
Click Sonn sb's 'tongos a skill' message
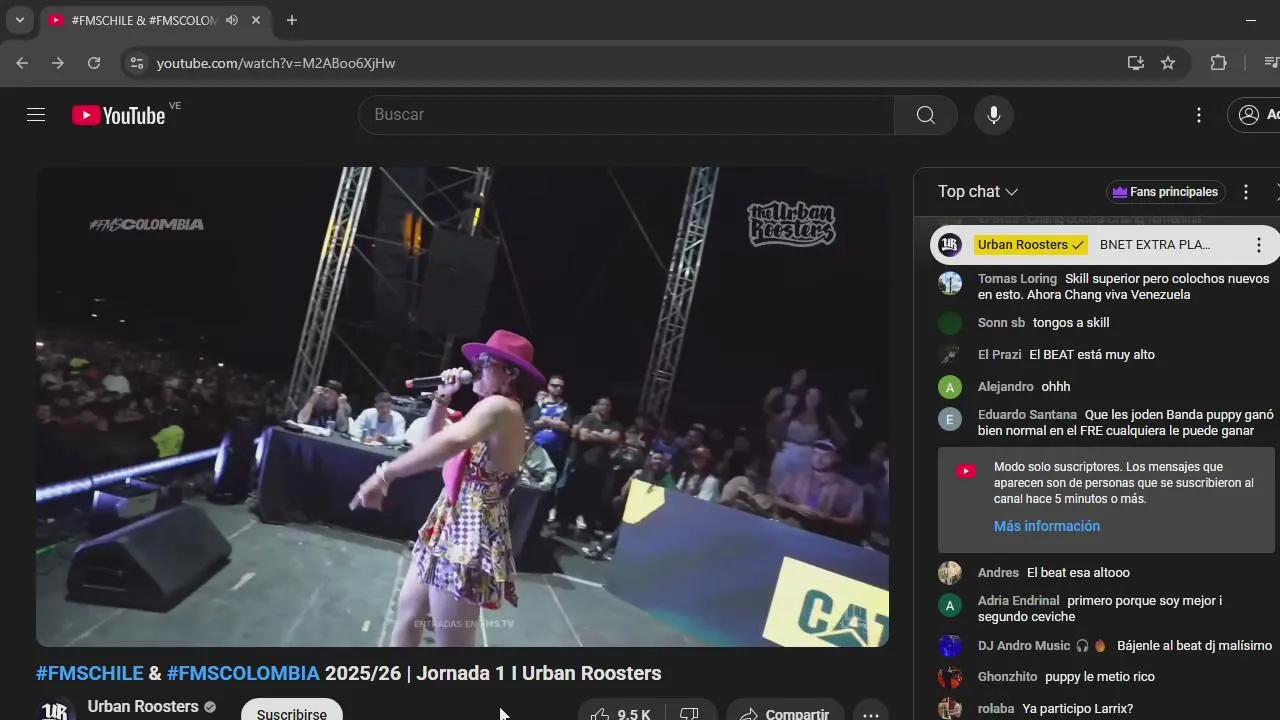[x=1071, y=323]
